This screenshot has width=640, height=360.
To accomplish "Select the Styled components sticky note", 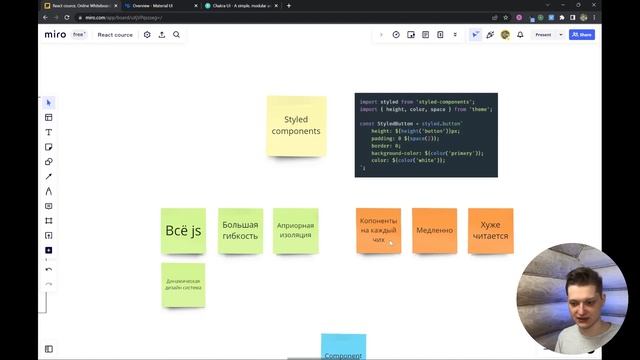I will pos(296,126).
